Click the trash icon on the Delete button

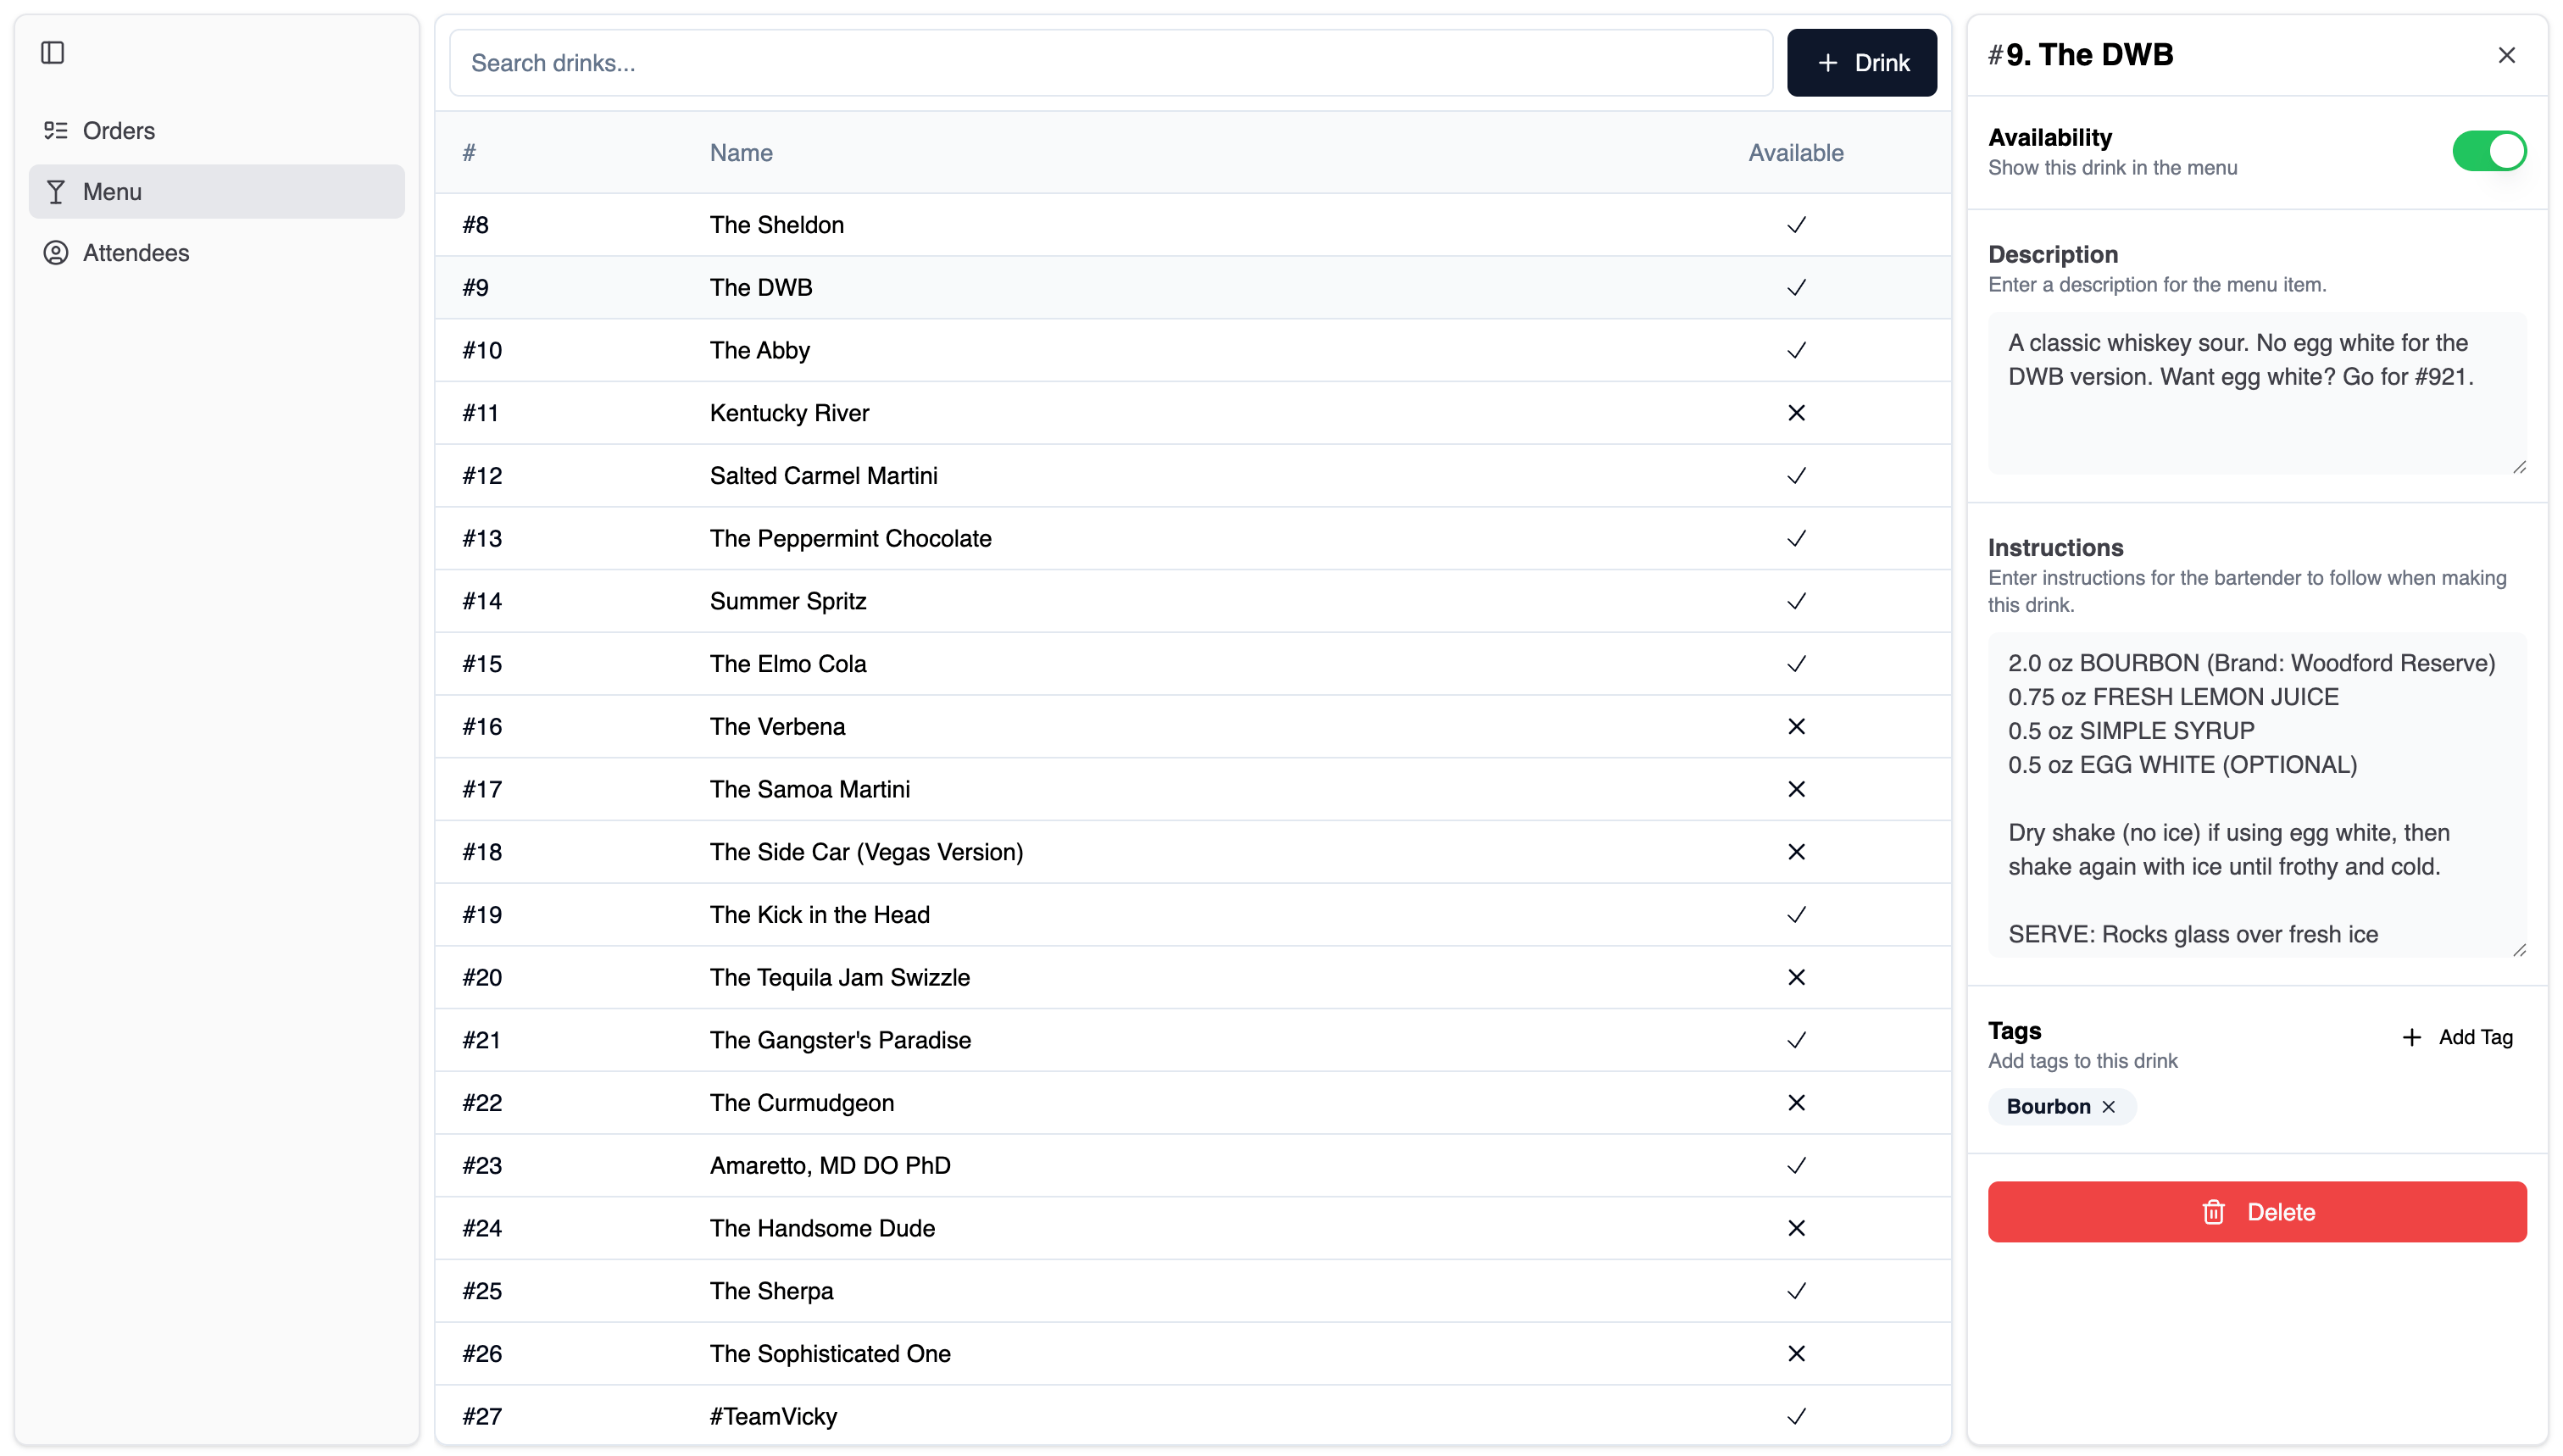pos(2214,1212)
